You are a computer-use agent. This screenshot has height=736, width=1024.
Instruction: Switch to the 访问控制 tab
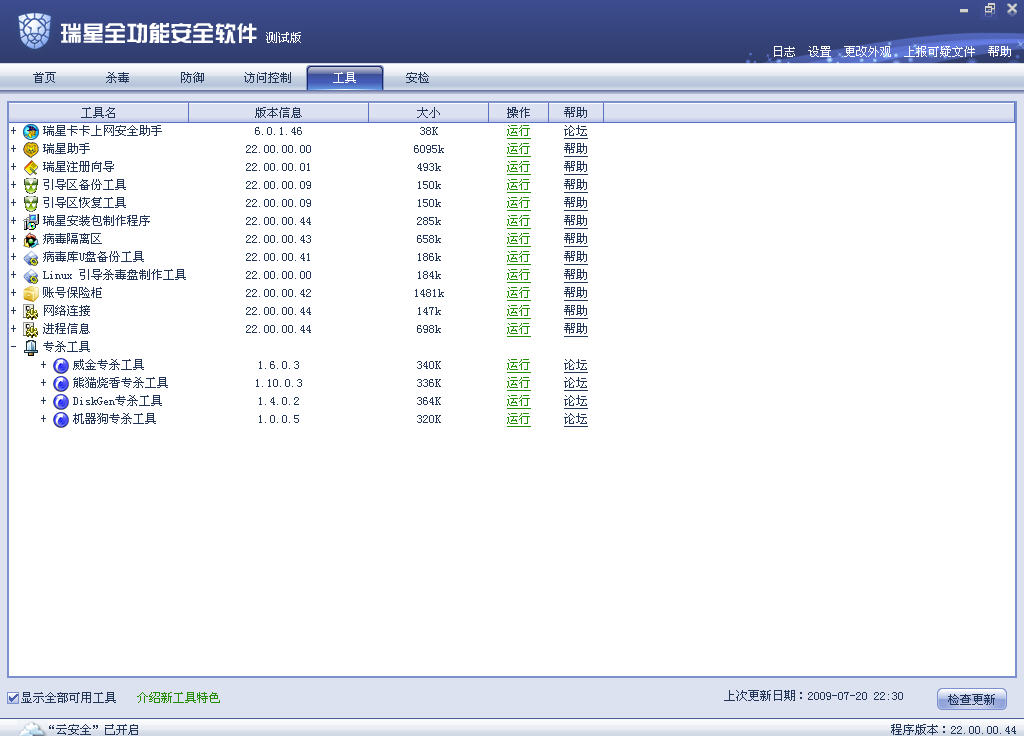point(267,78)
